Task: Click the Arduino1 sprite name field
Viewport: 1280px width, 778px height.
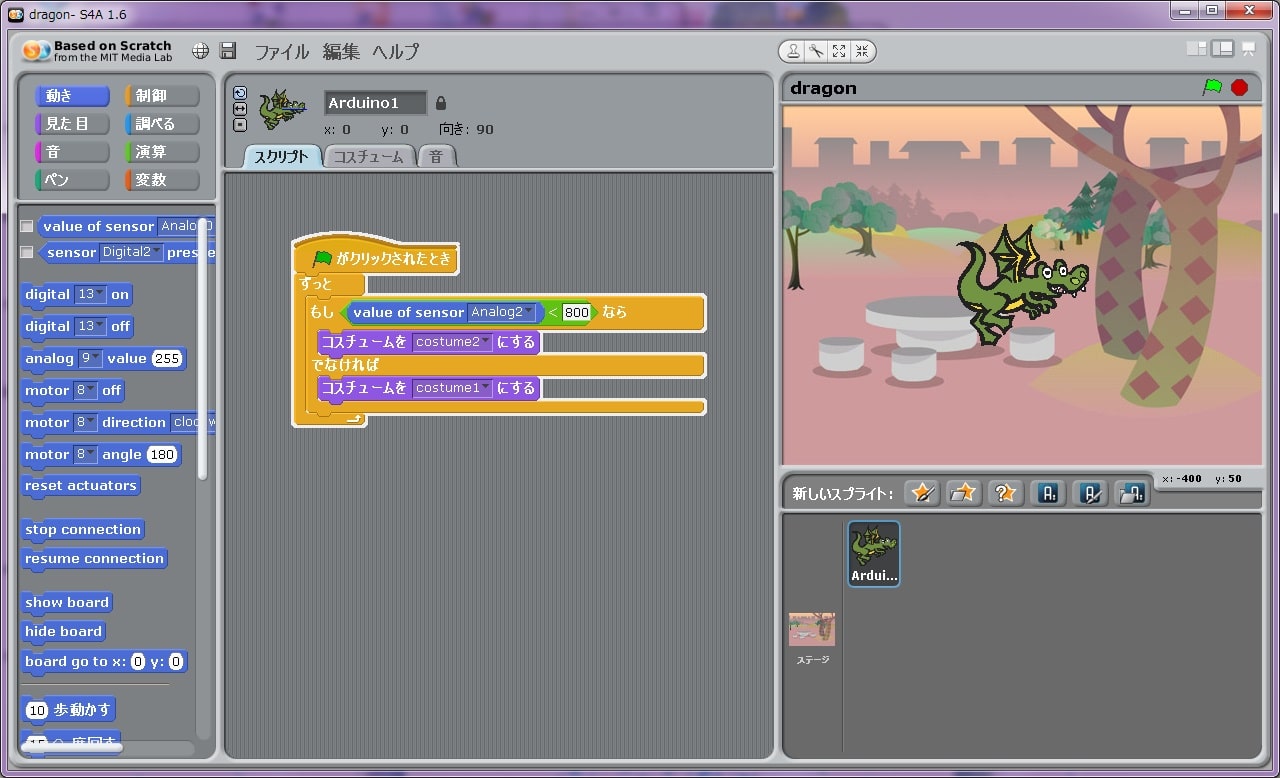Action: click(x=375, y=103)
